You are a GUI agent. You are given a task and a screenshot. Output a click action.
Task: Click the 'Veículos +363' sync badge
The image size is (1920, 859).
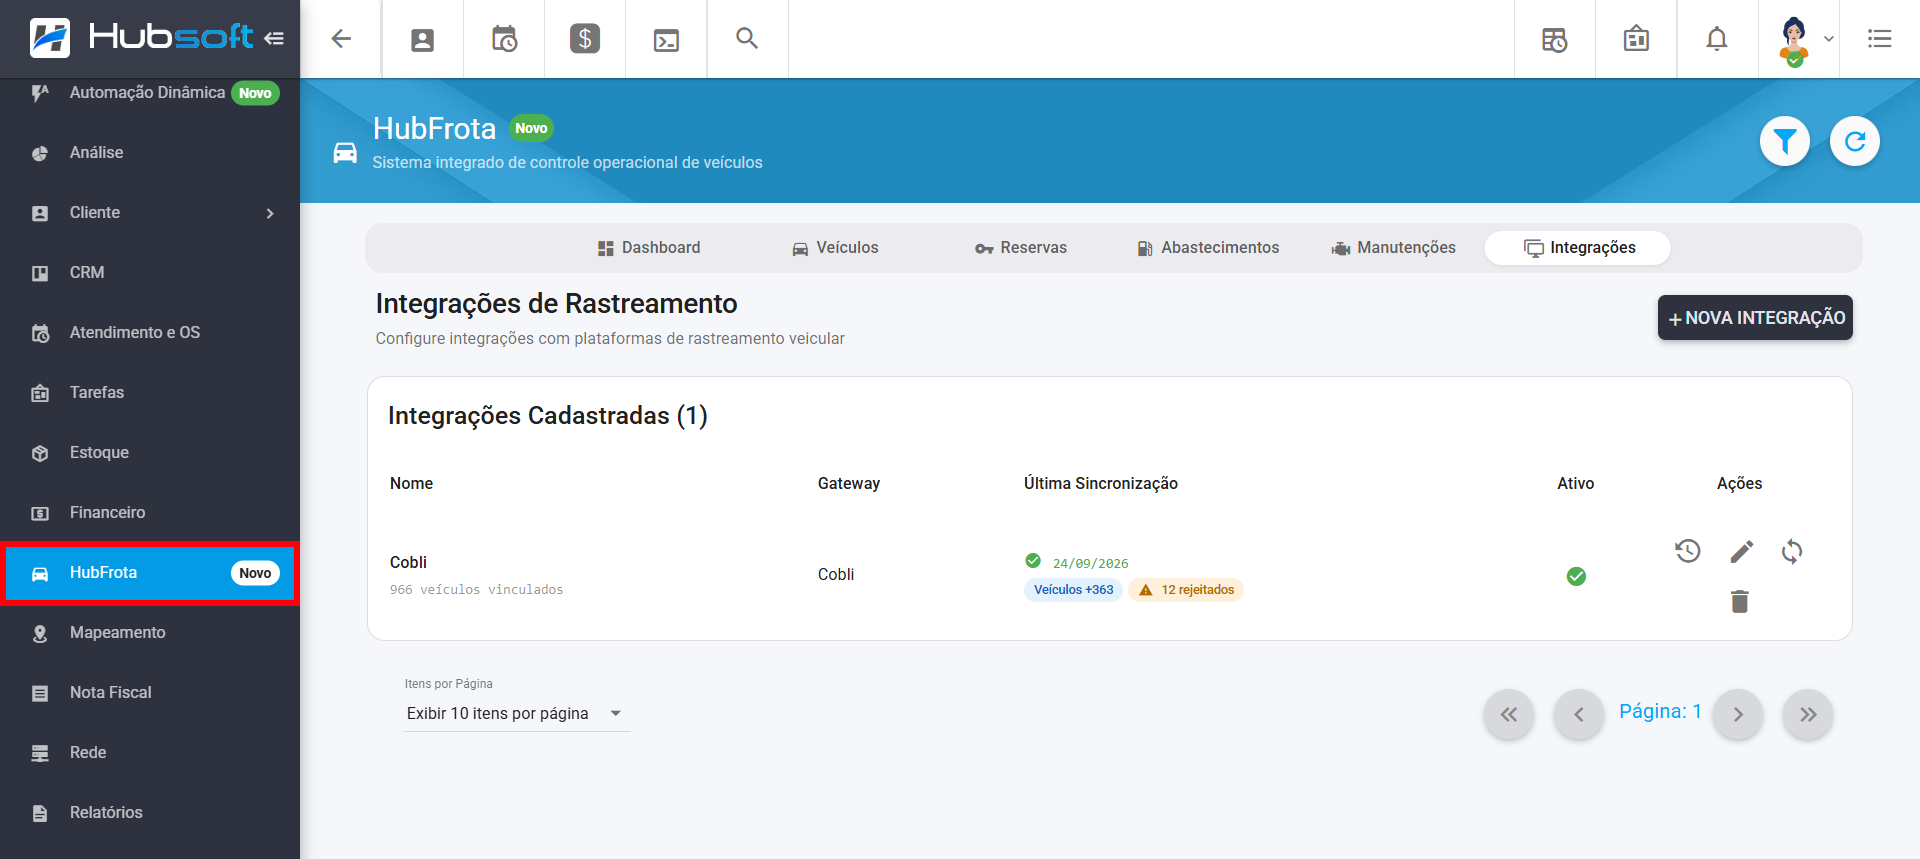(1073, 590)
